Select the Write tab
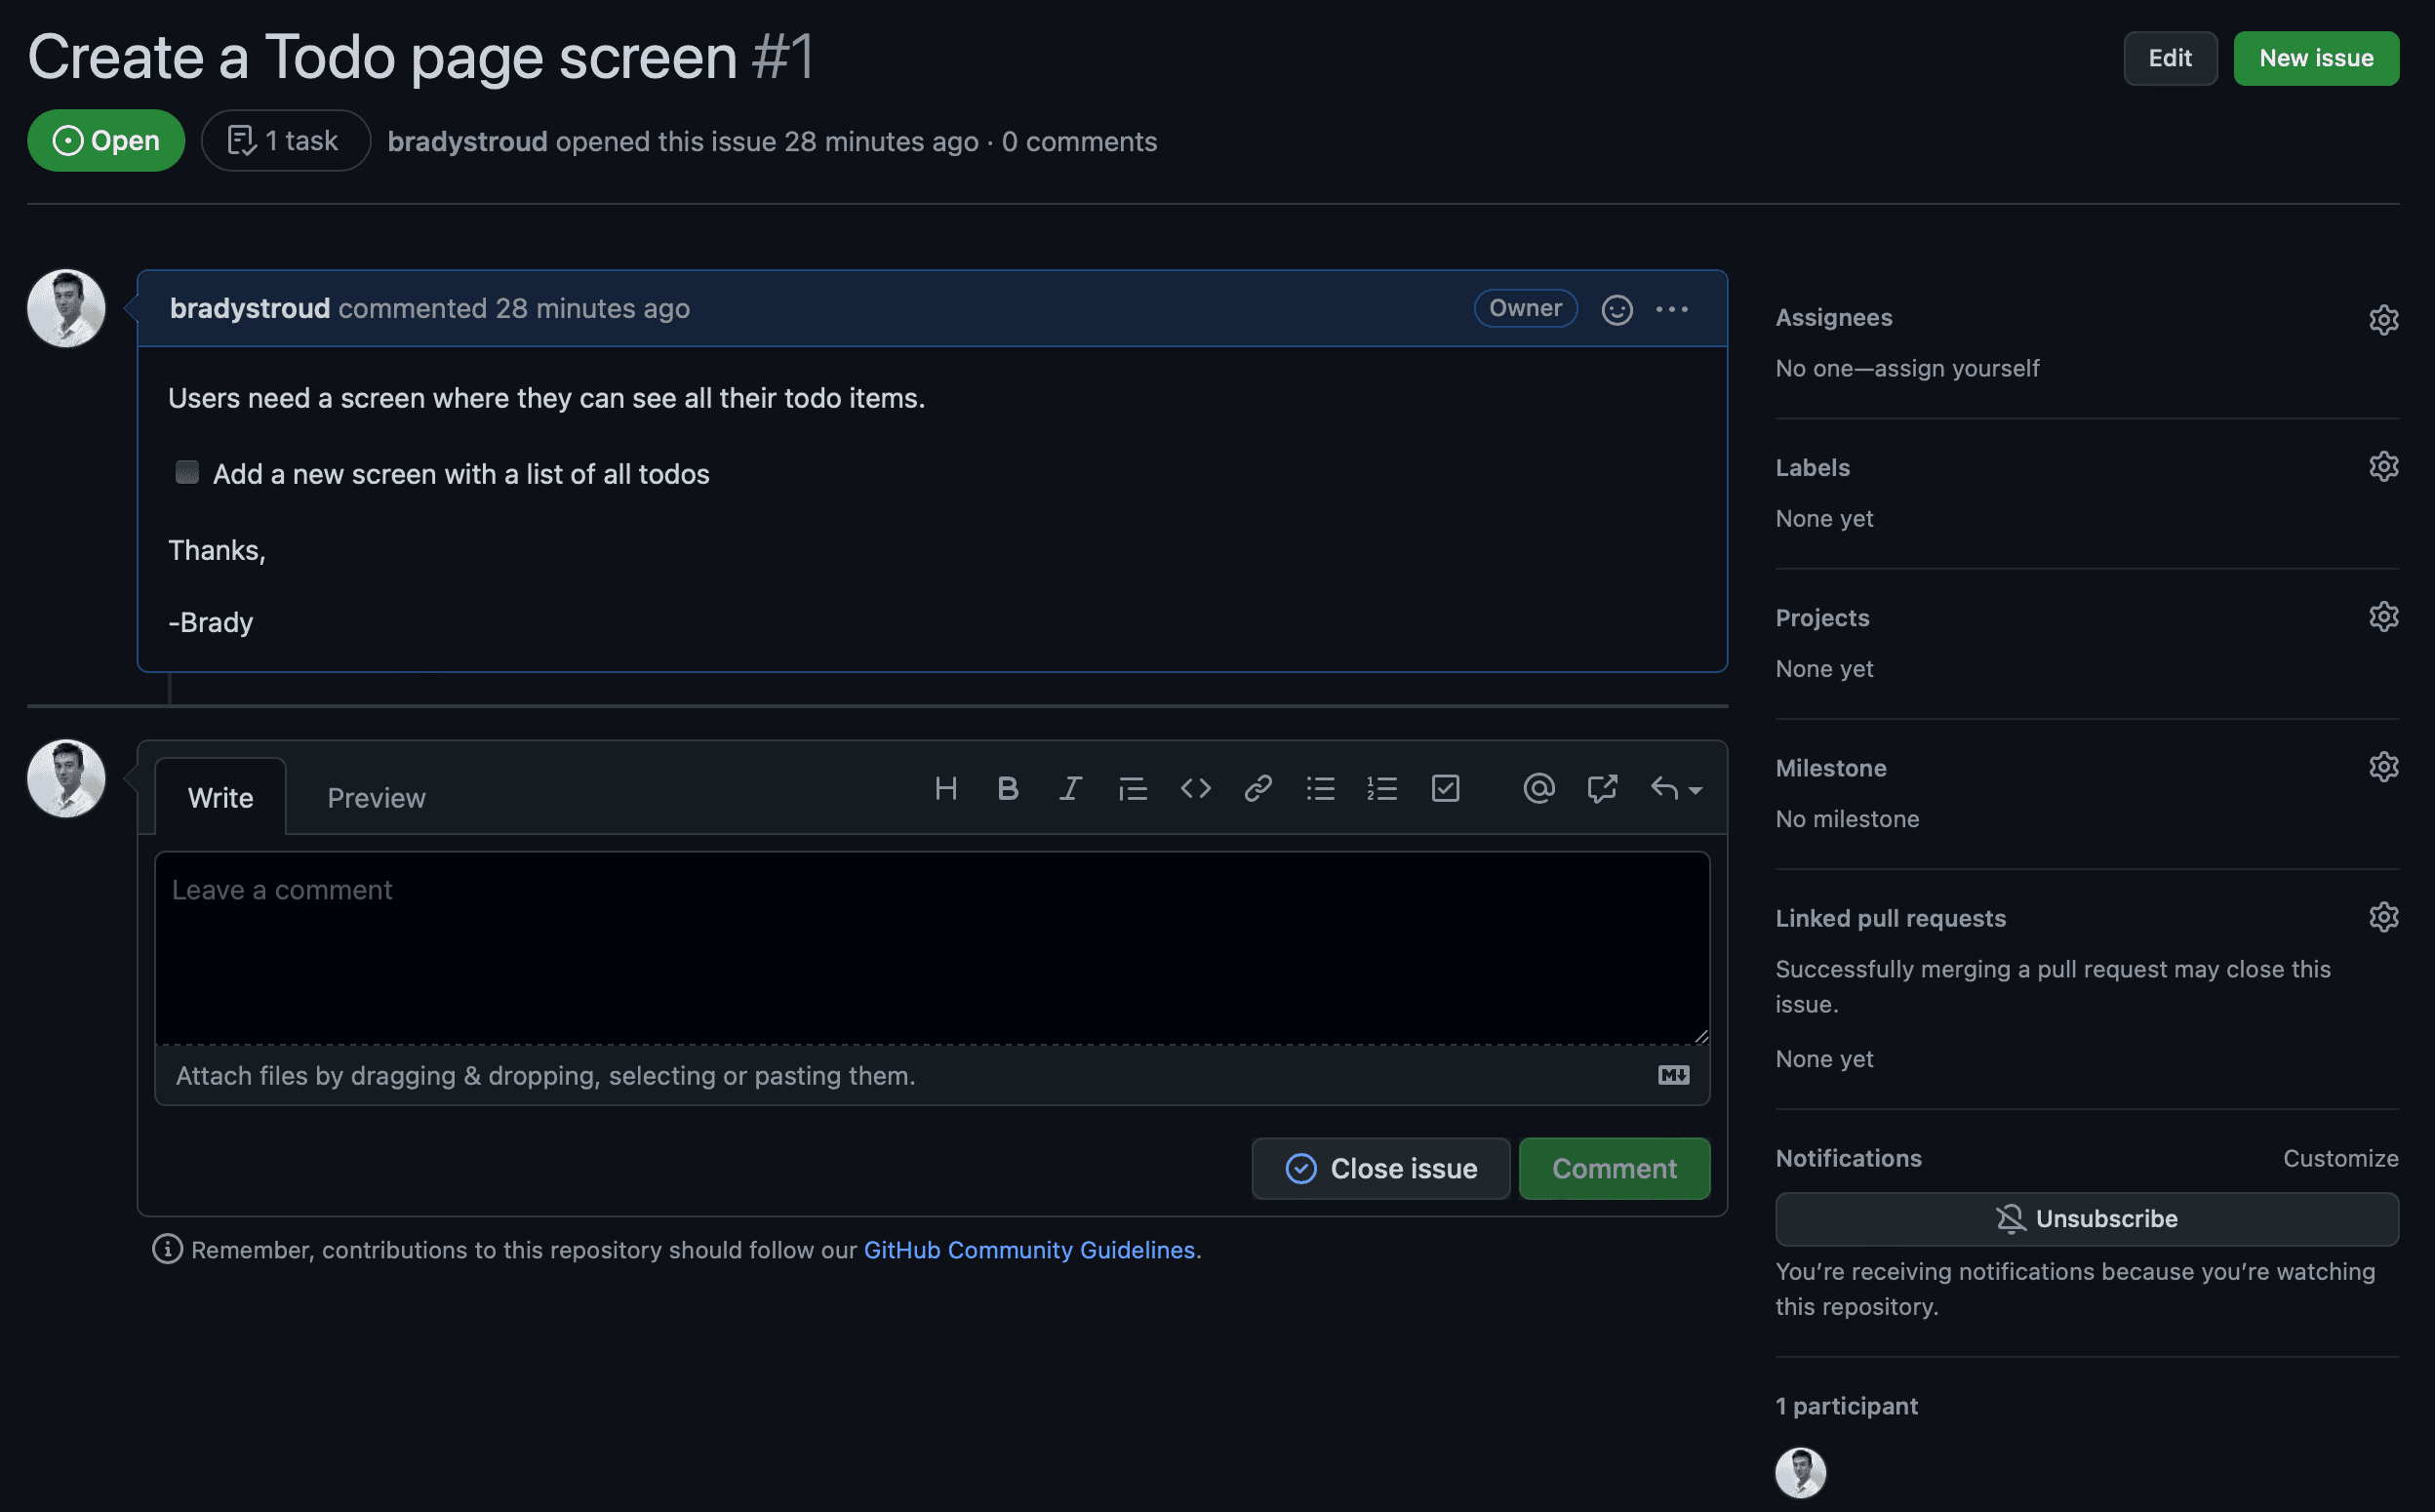Viewport: 2435px width, 1512px height. (220, 798)
